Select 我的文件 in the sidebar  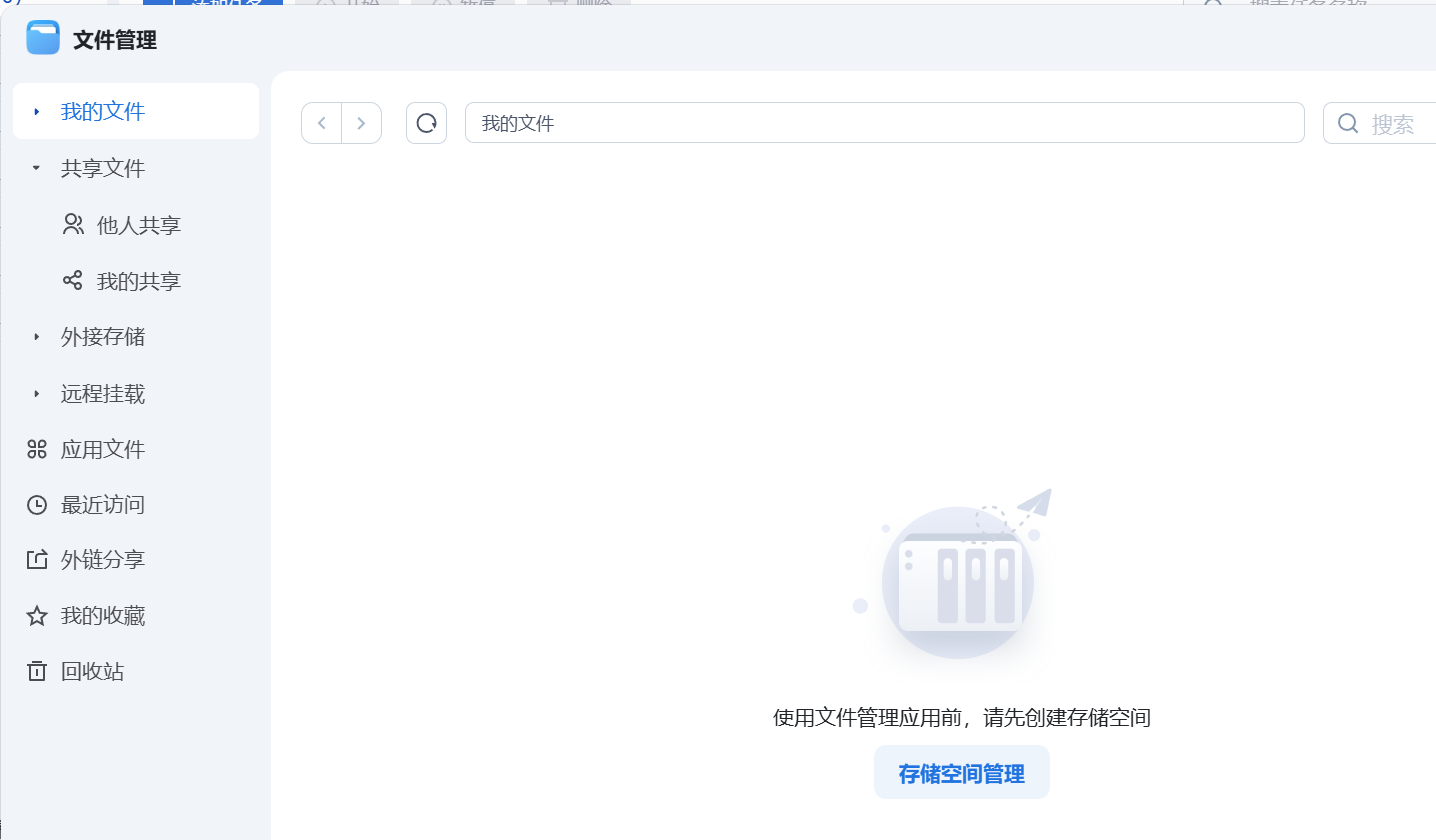tap(136, 111)
